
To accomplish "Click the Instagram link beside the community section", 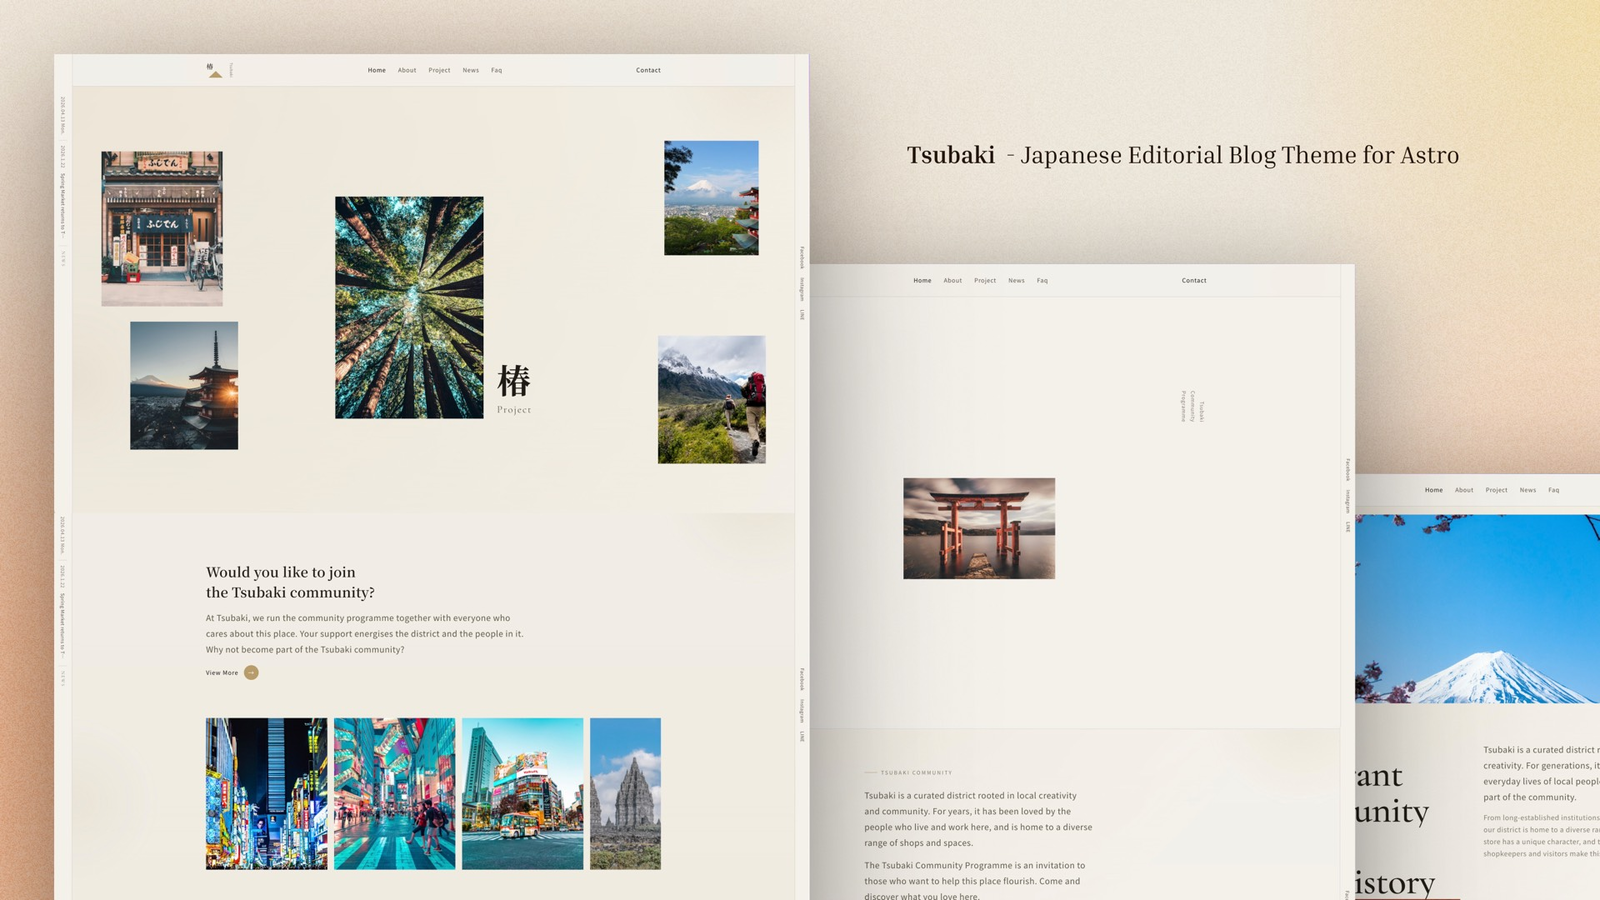I will click(802, 712).
